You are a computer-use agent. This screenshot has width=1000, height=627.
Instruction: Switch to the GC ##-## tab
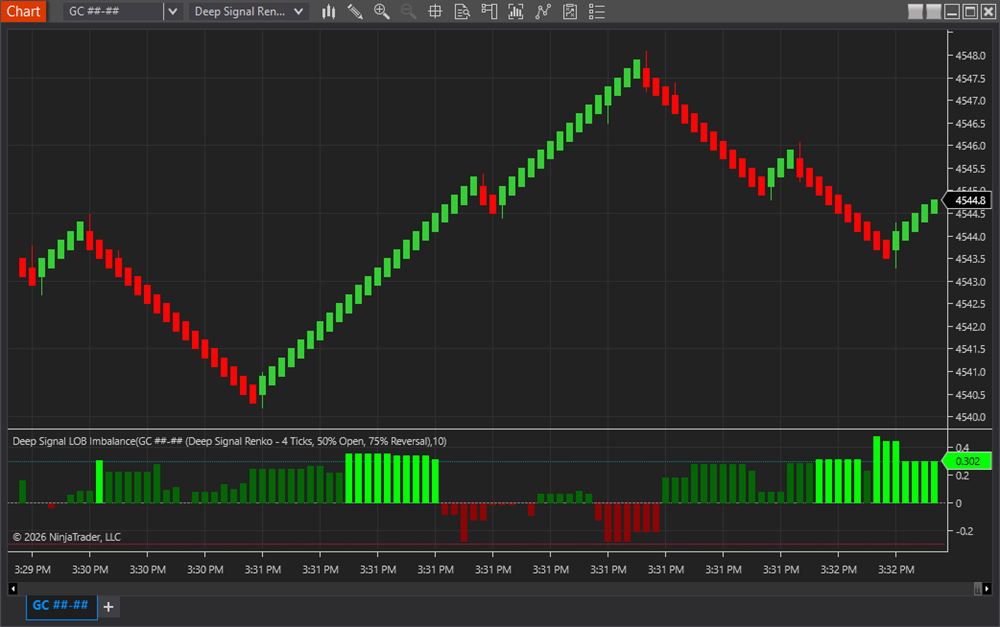(x=61, y=606)
